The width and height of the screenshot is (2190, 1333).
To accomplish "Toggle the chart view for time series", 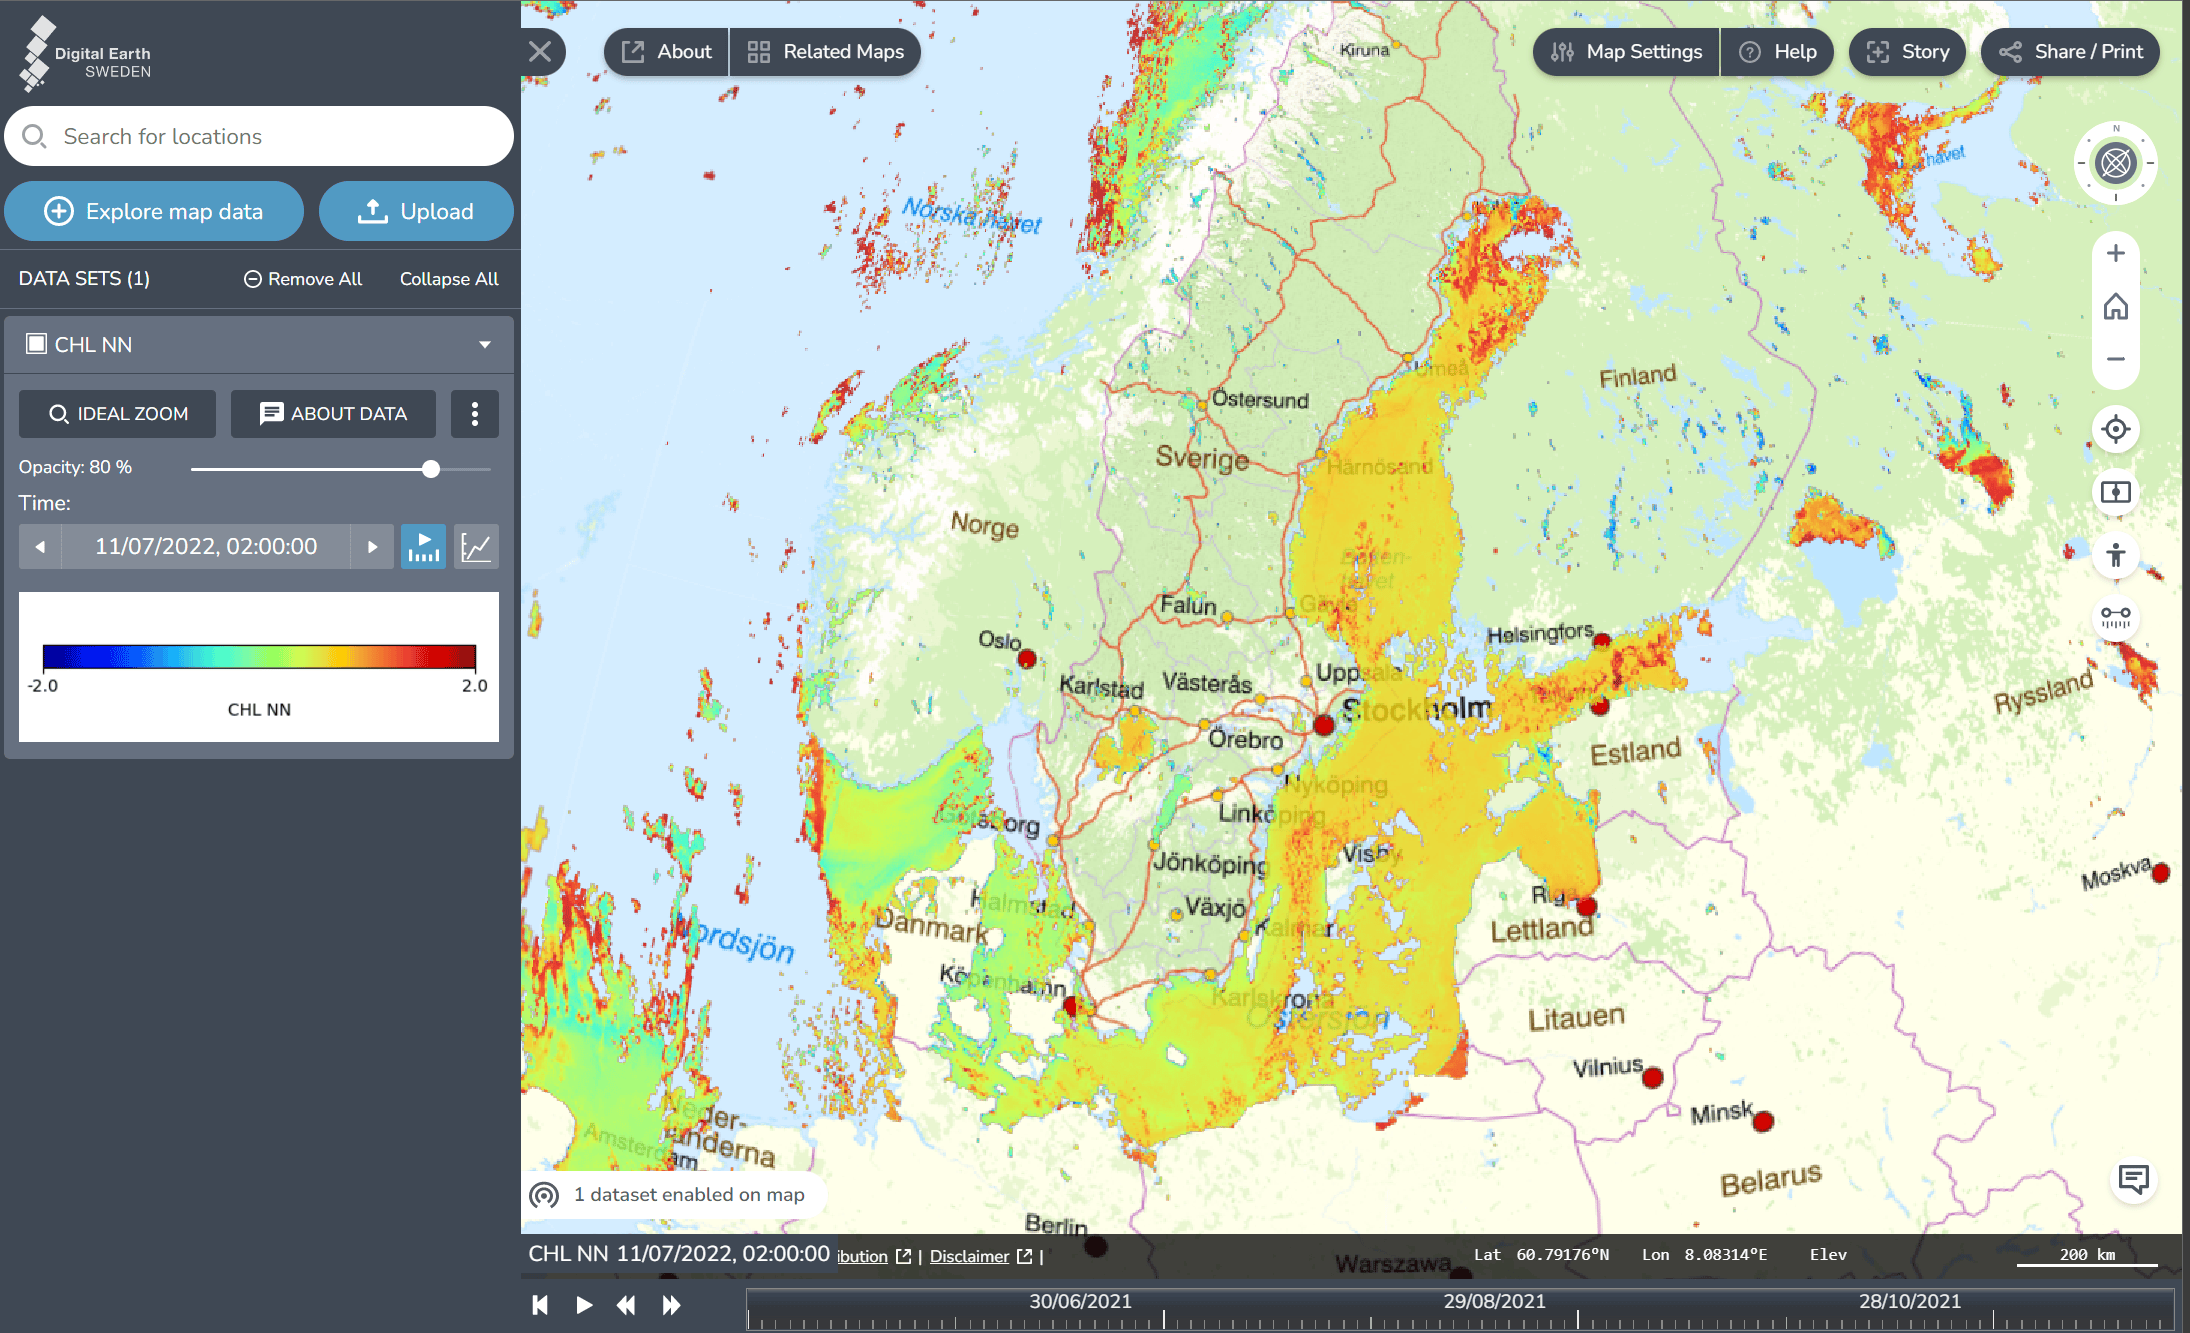I will tap(476, 547).
